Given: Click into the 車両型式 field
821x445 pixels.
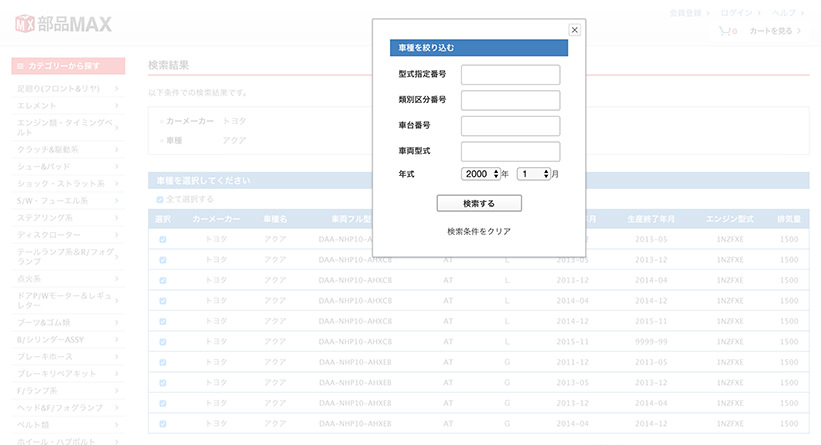Looking at the screenshot, I should coord(511,151).
